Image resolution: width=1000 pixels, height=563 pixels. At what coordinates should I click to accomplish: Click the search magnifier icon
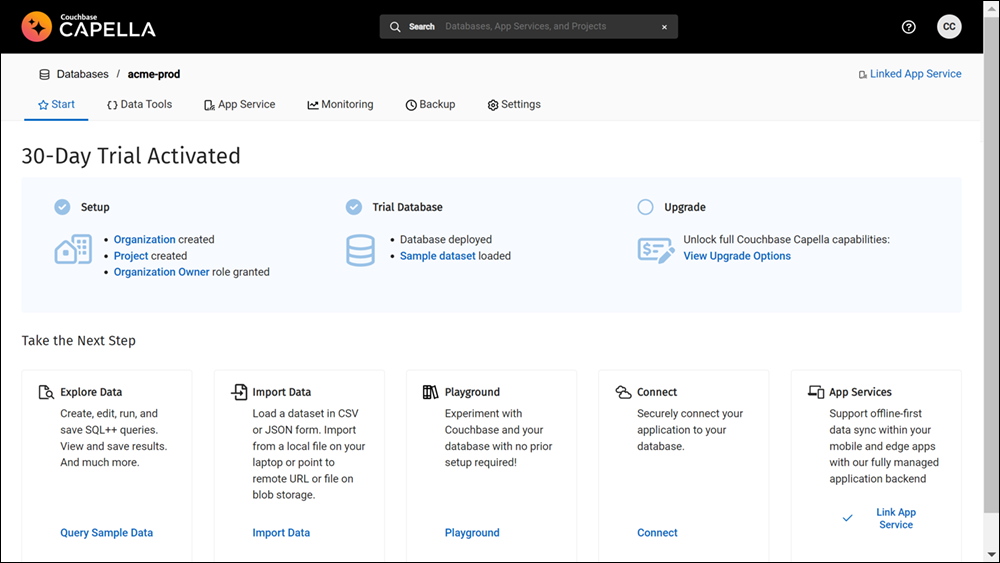[395, 27]
